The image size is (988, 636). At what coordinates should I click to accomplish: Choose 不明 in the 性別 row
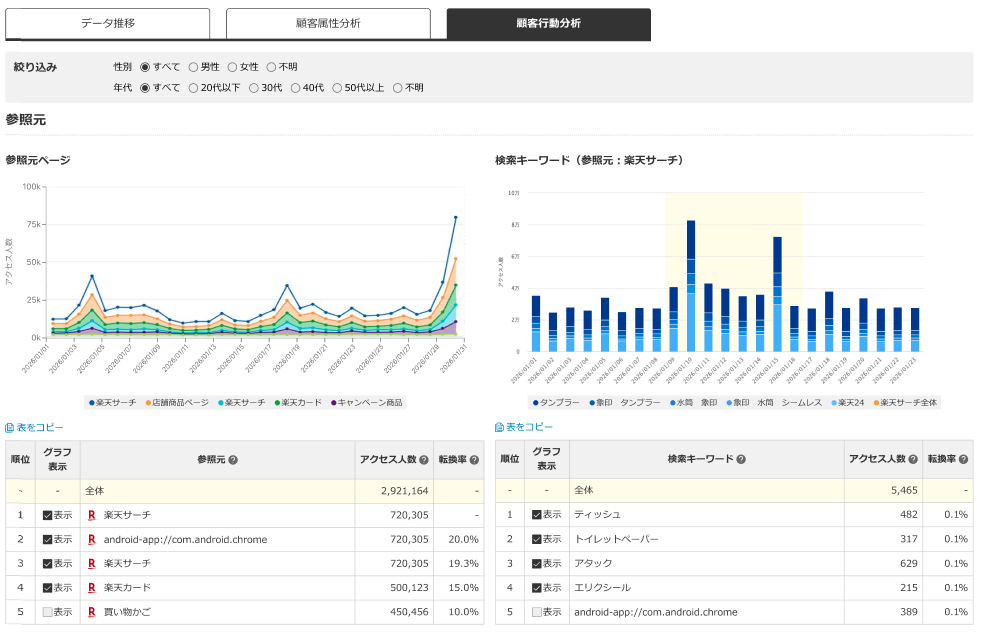272,67
